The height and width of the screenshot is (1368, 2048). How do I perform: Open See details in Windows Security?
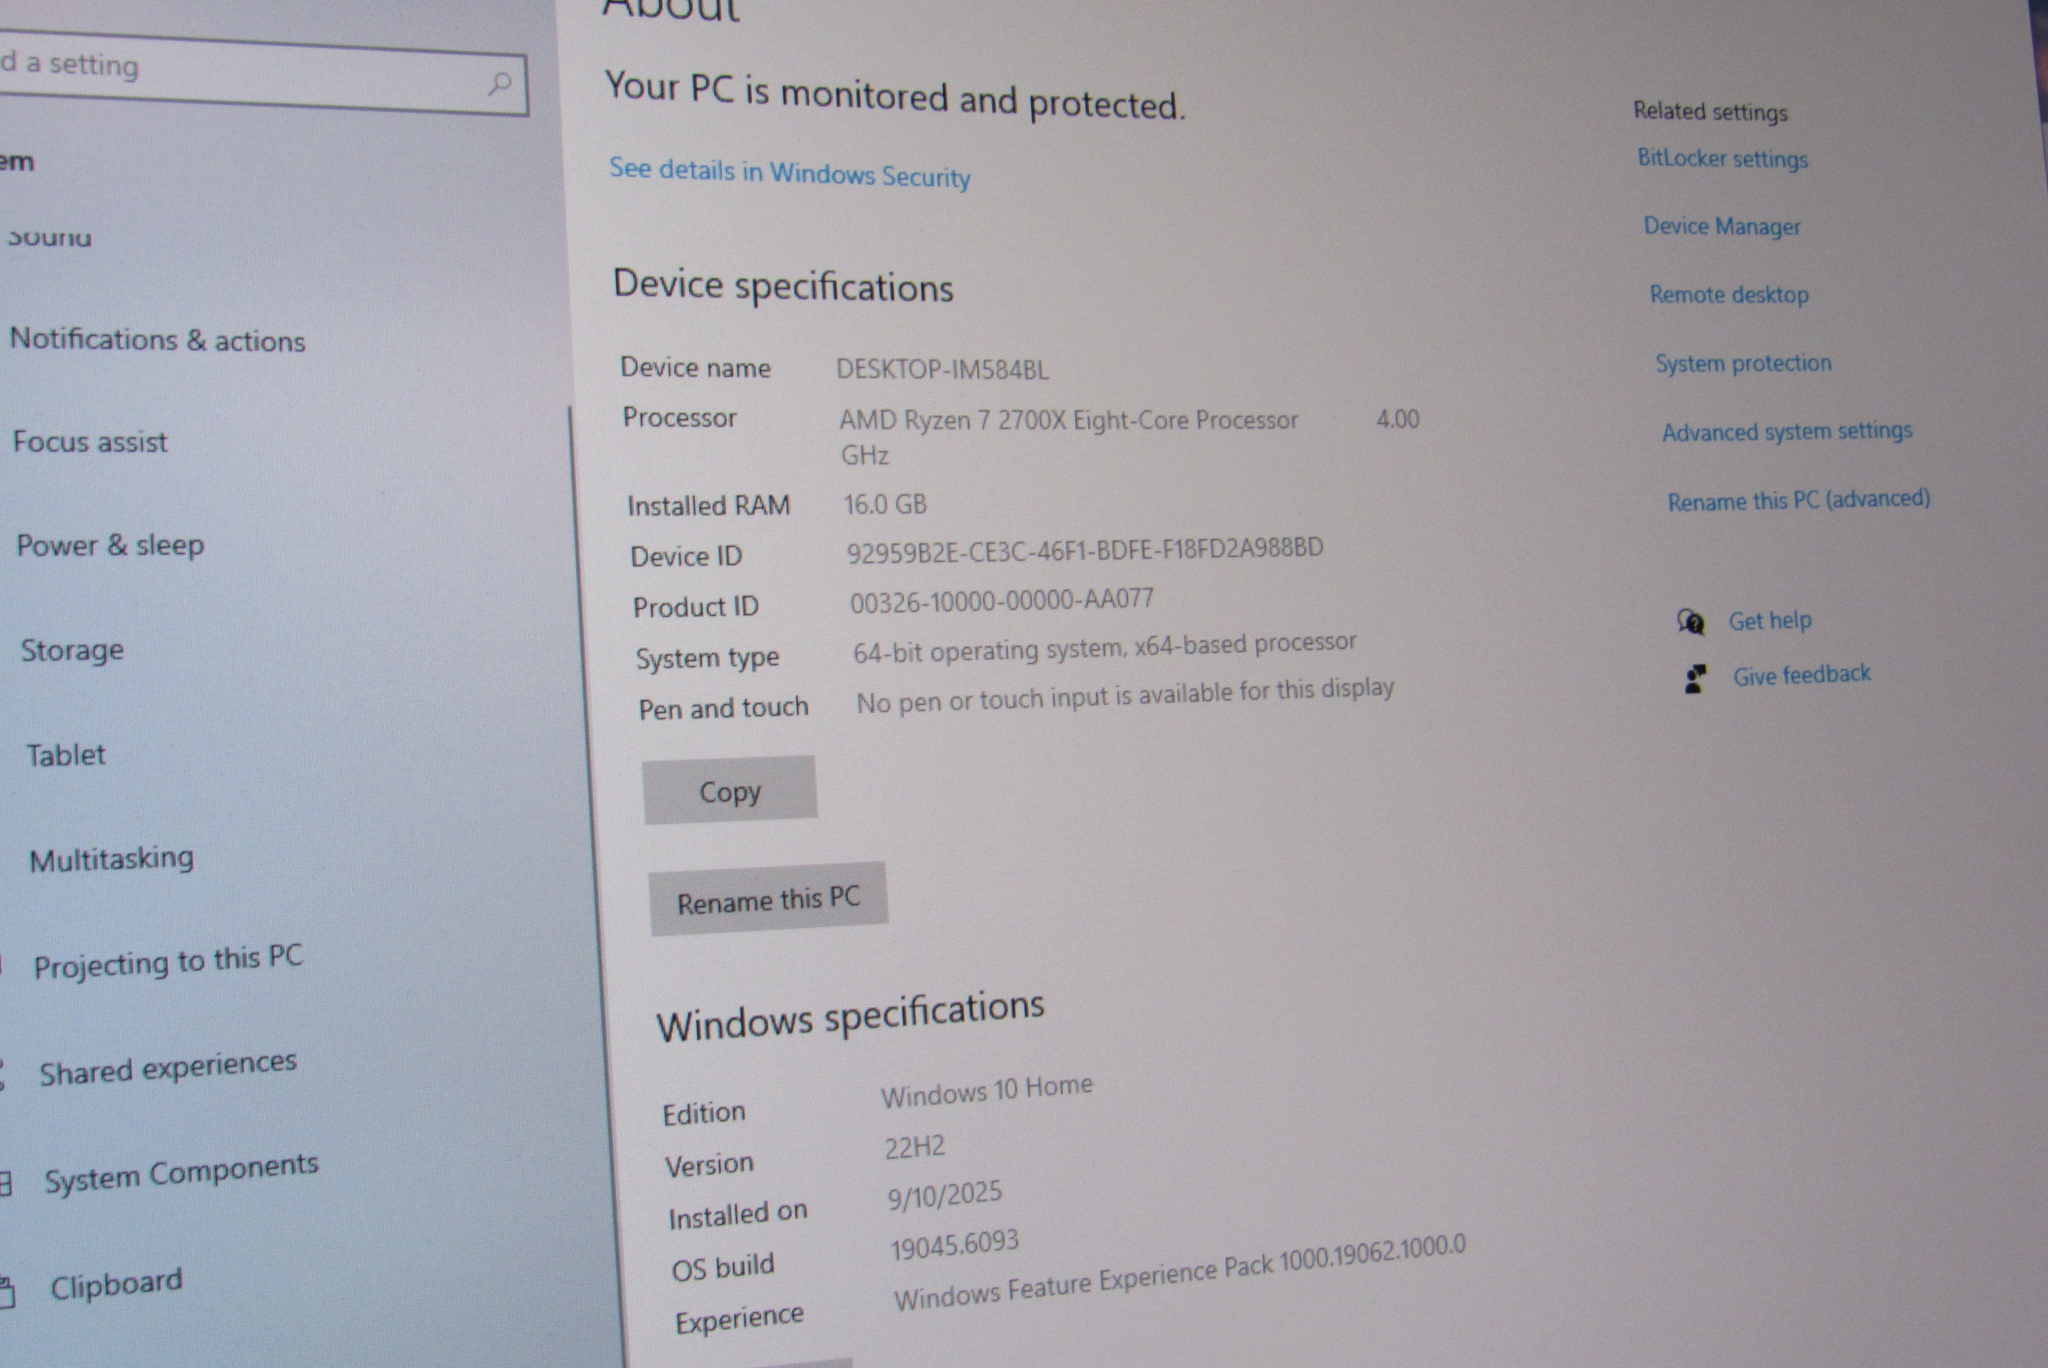pyautogui.click(x=789, y=173)
